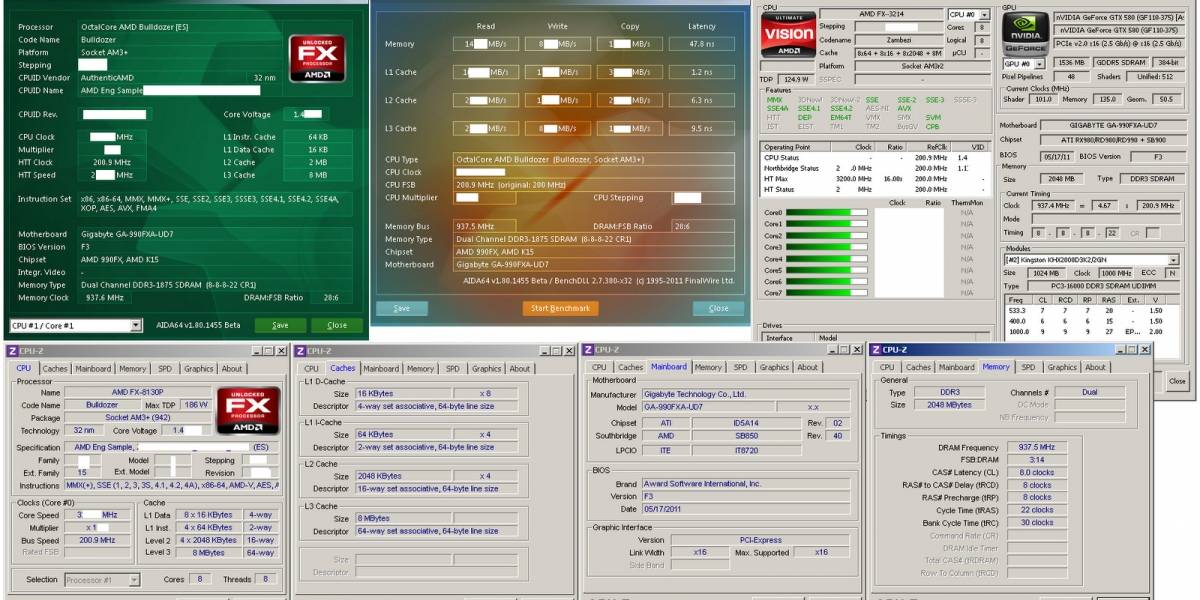Click the green Save button in AIDA64 CPUID
This screenshot has height=600, width=1200.
[x=280, y=325]
